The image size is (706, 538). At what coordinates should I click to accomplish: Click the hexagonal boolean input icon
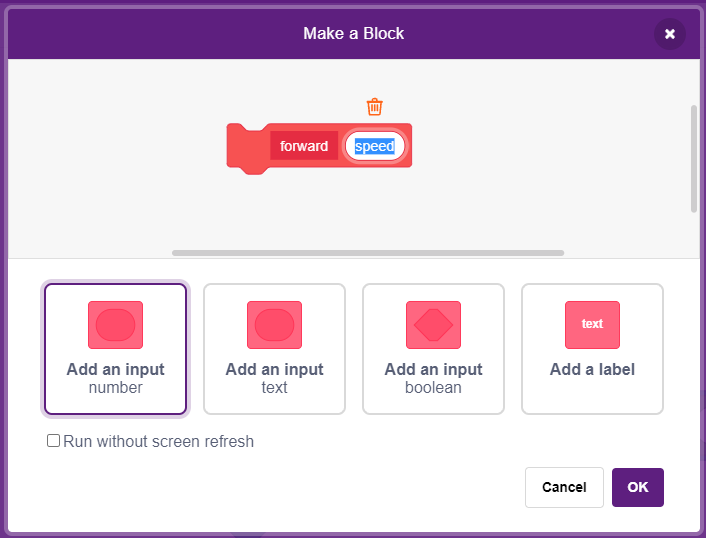[x=433, y=325]
